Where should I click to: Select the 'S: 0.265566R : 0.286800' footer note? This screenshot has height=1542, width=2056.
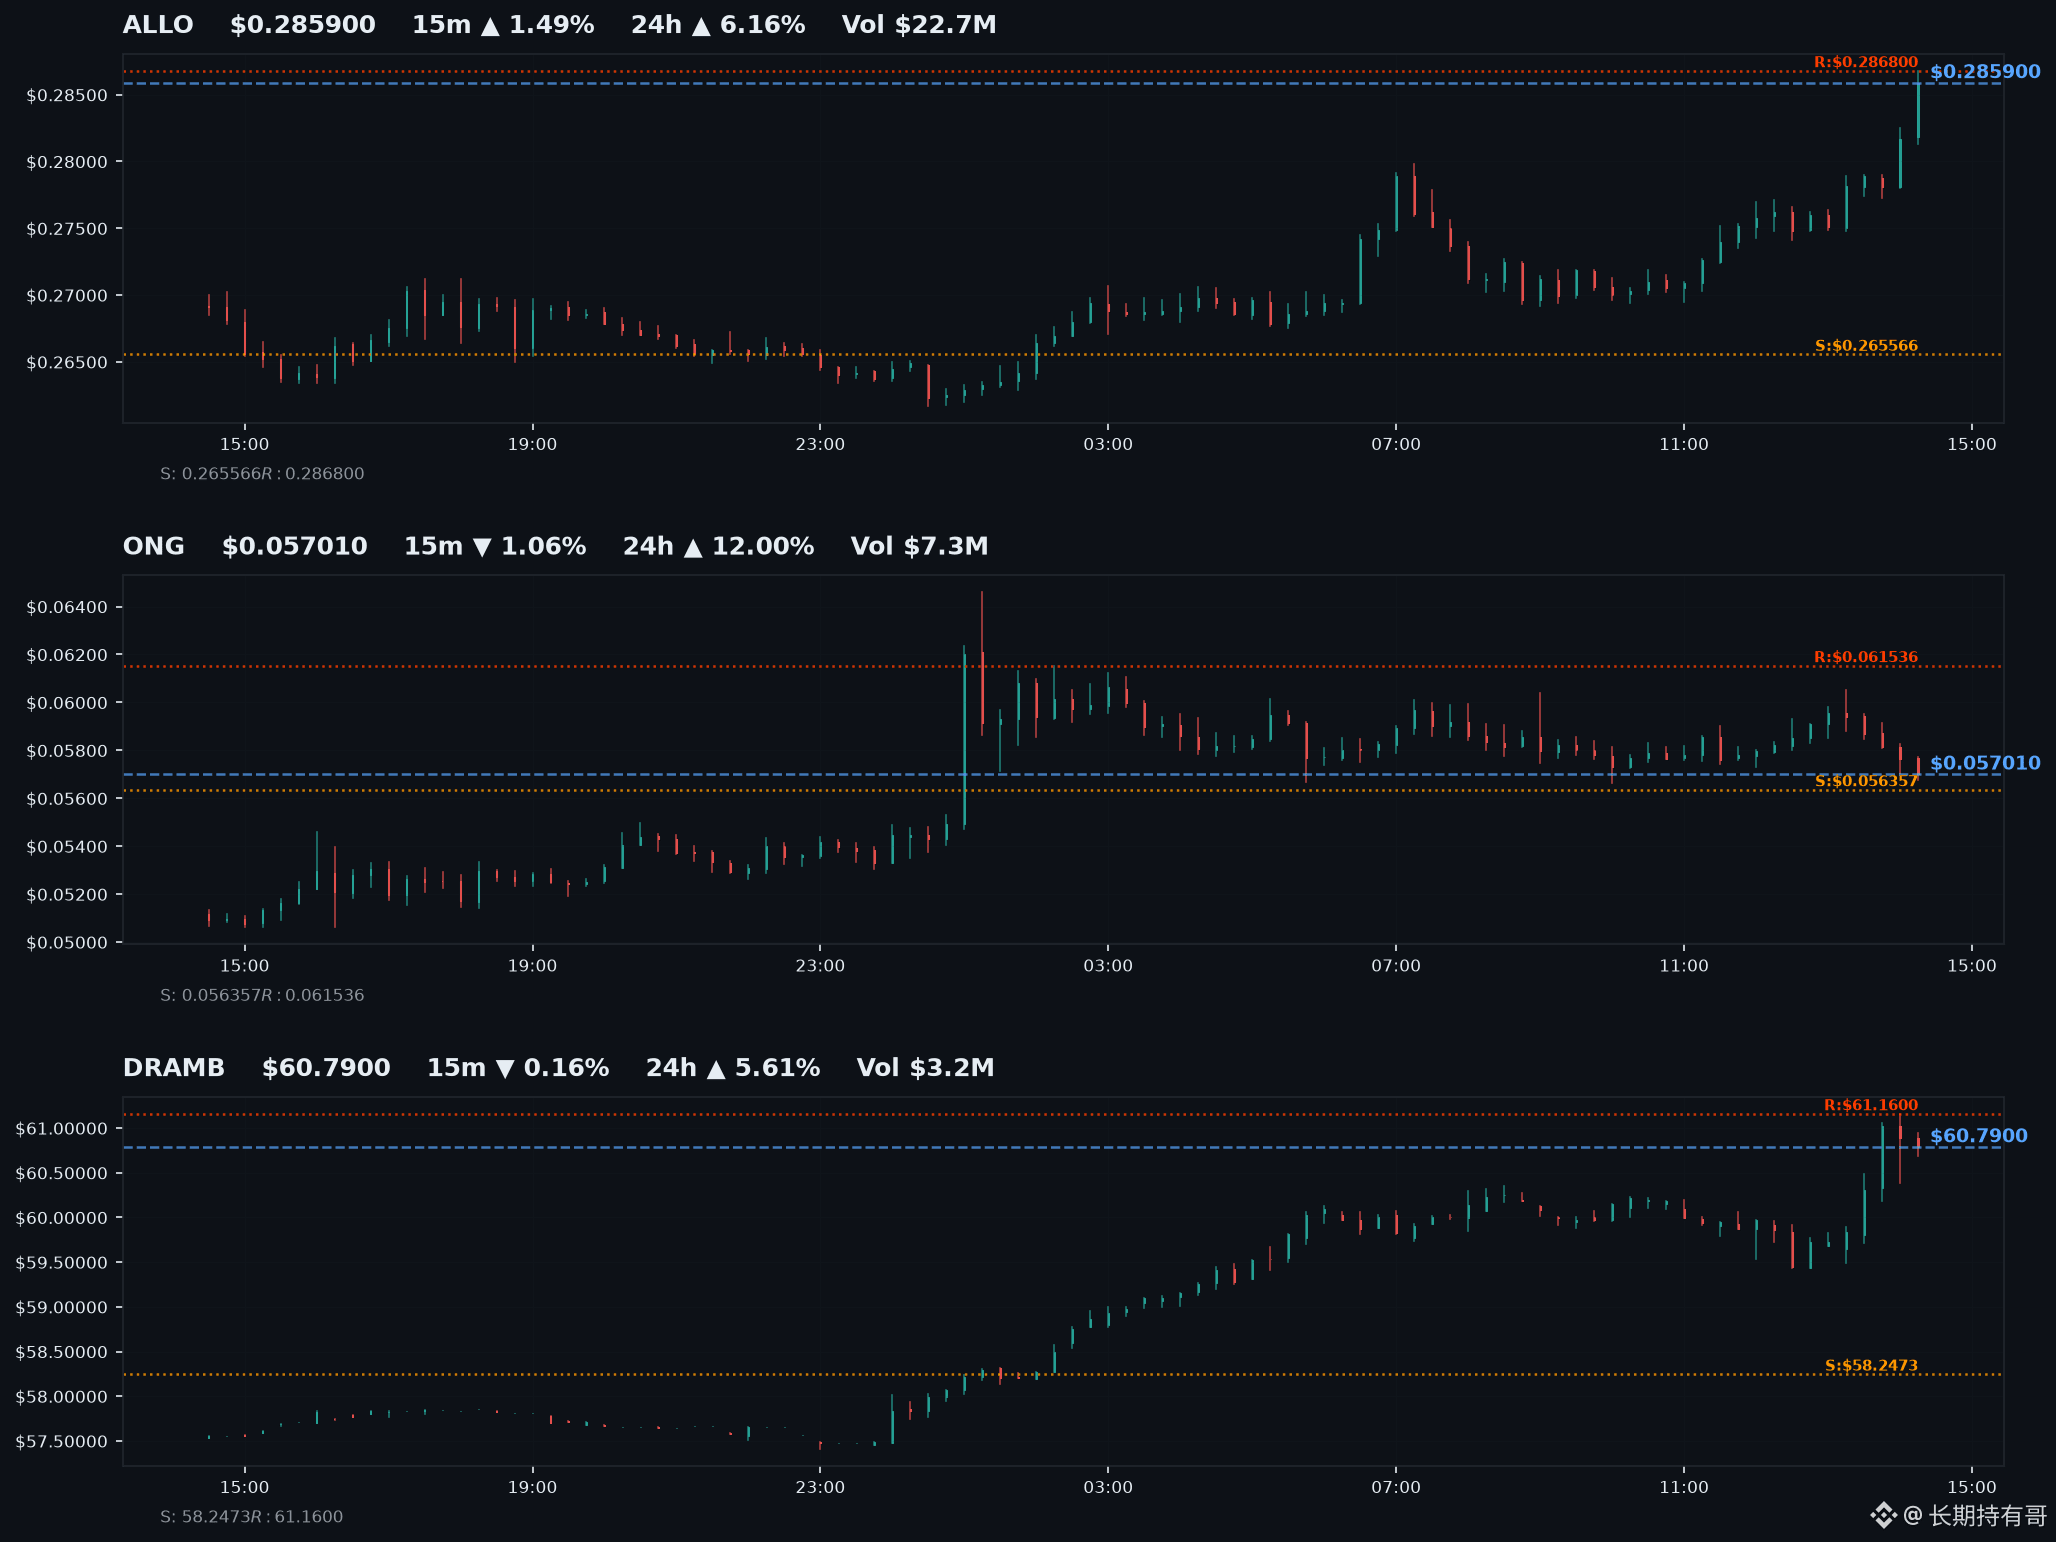pyautogui.click(x=262, y=474)
